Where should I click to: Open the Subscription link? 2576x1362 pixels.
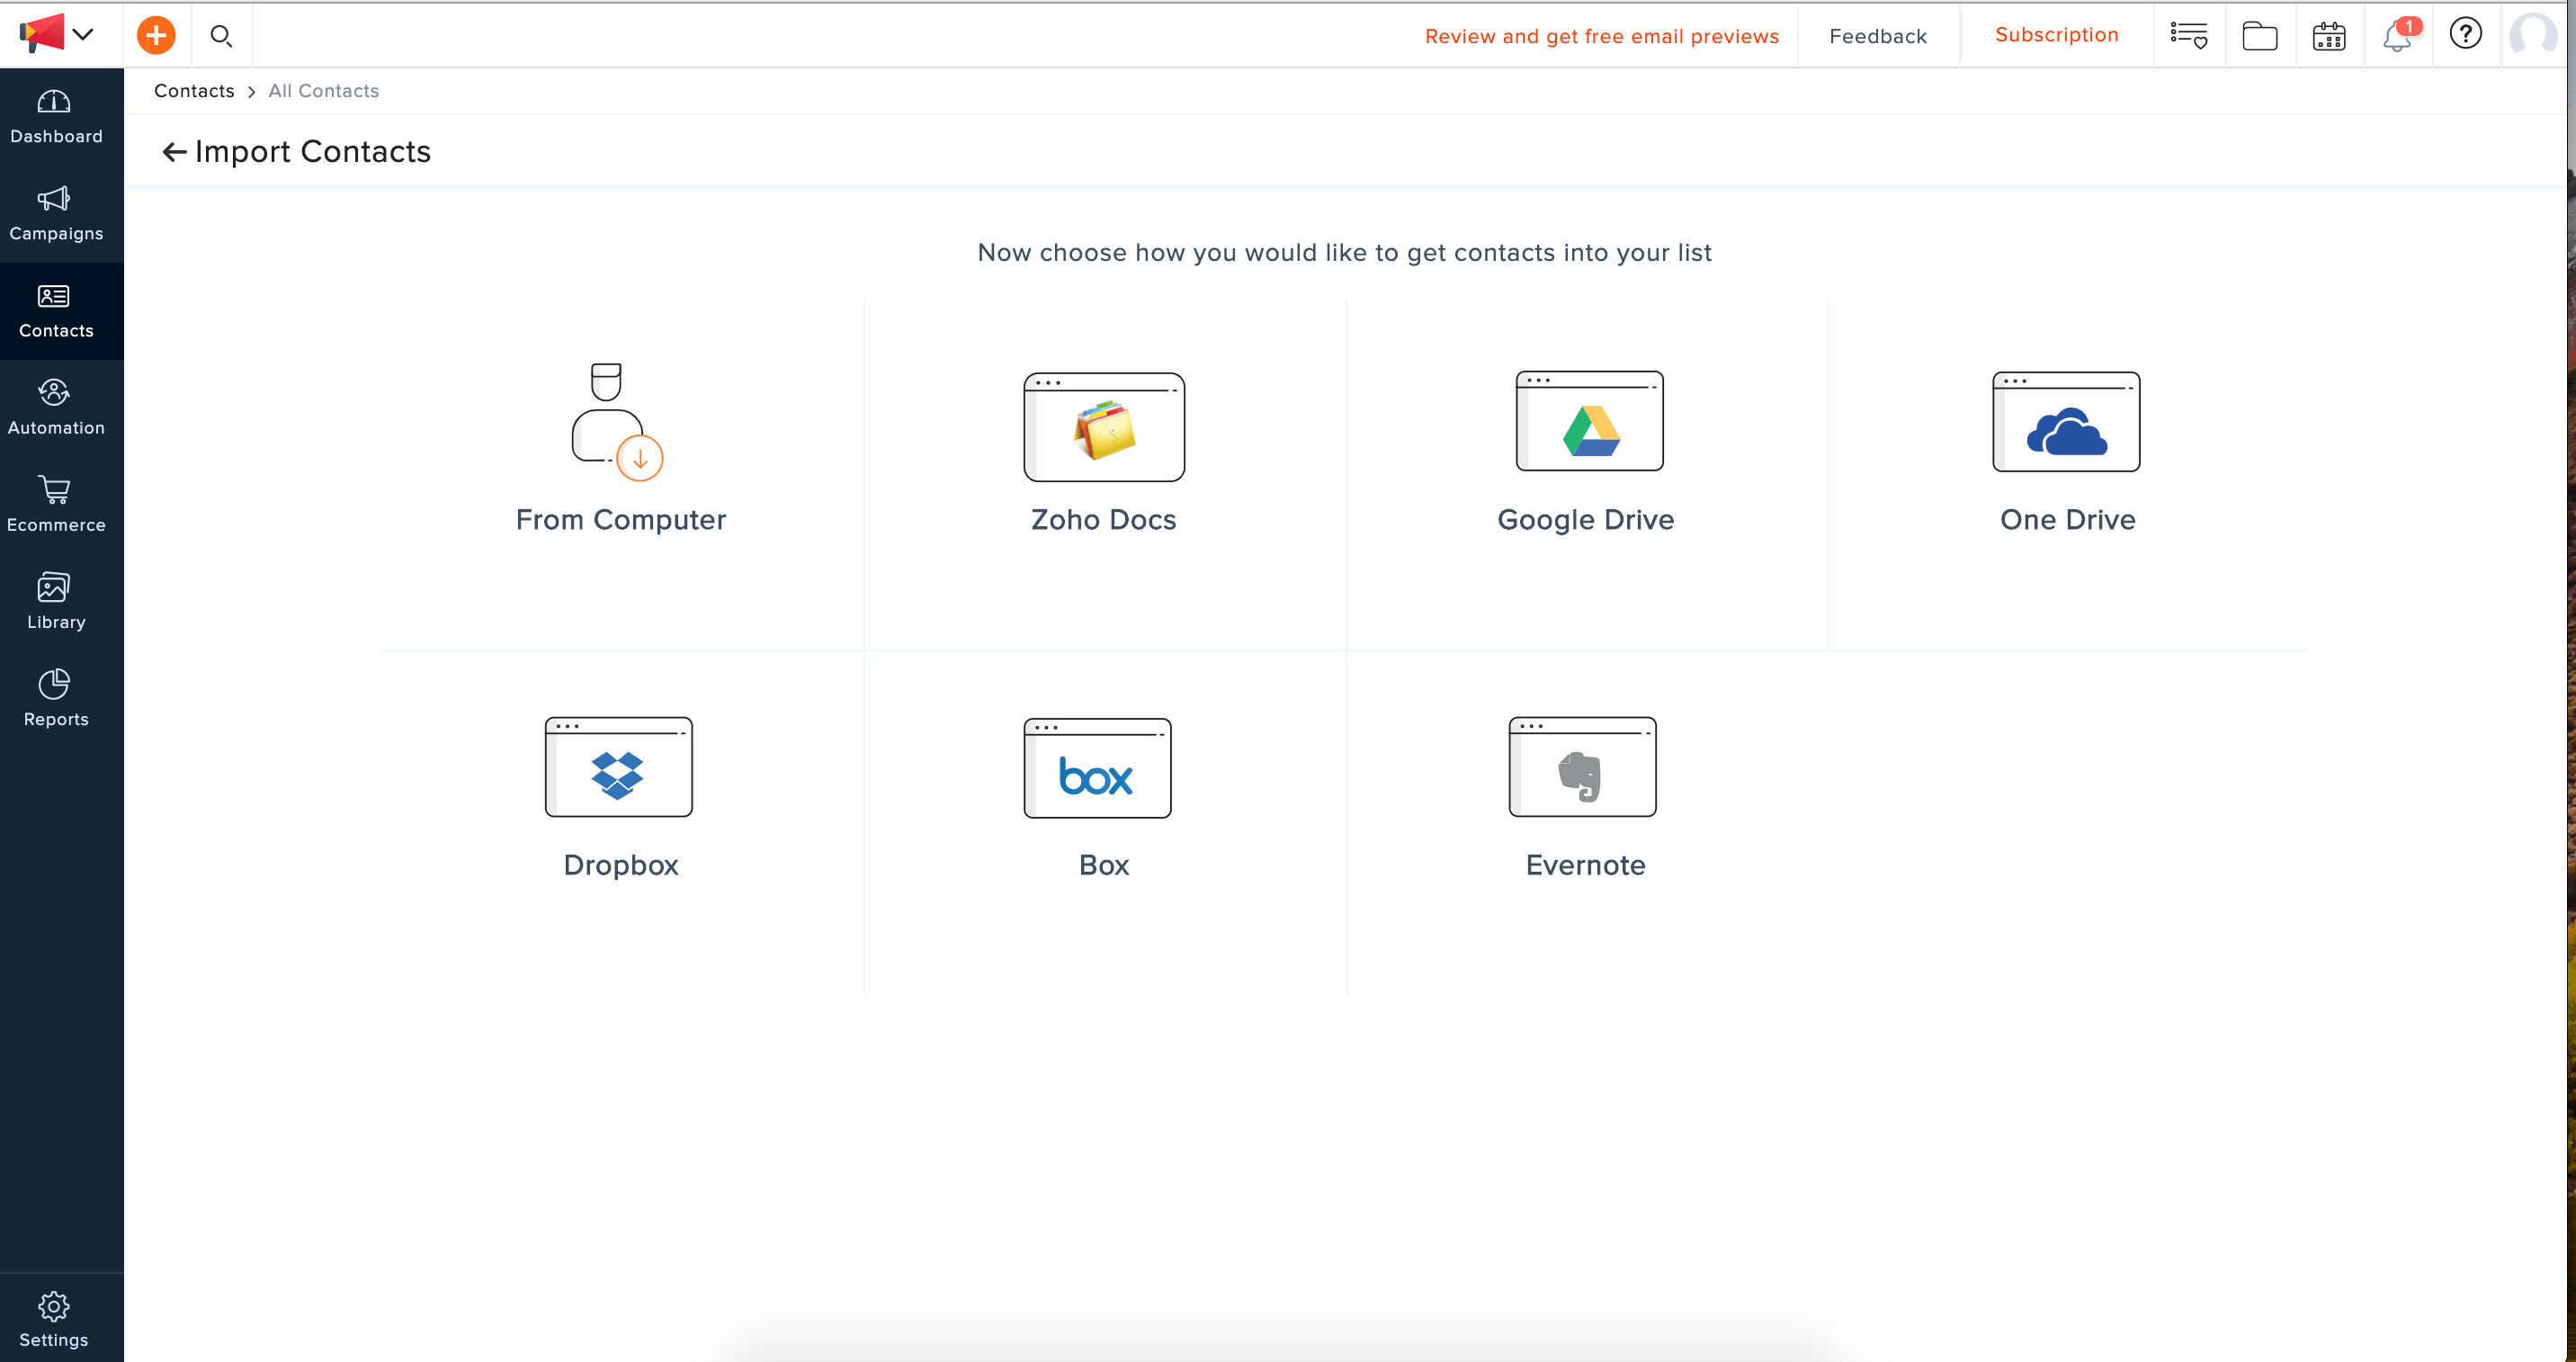(2056, 35)
